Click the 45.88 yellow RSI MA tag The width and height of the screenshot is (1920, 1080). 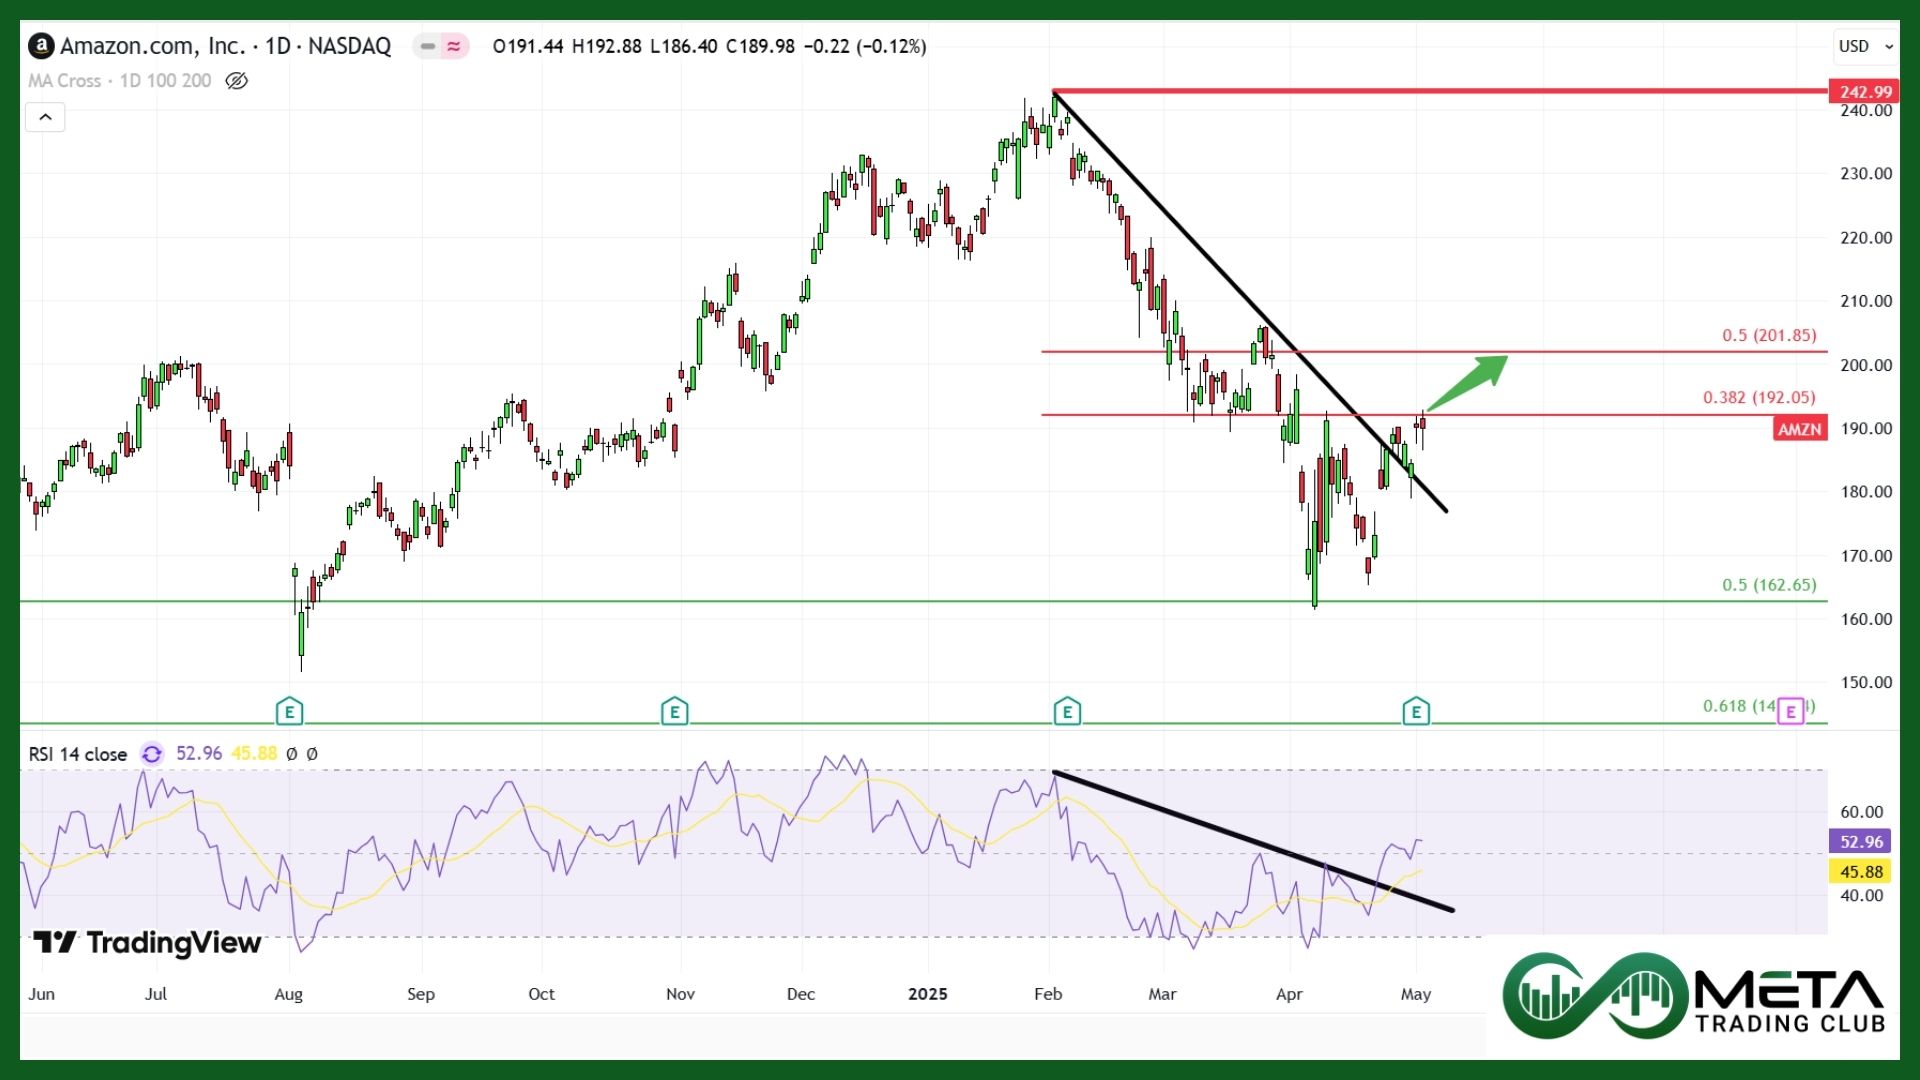tap(1860, 872)
